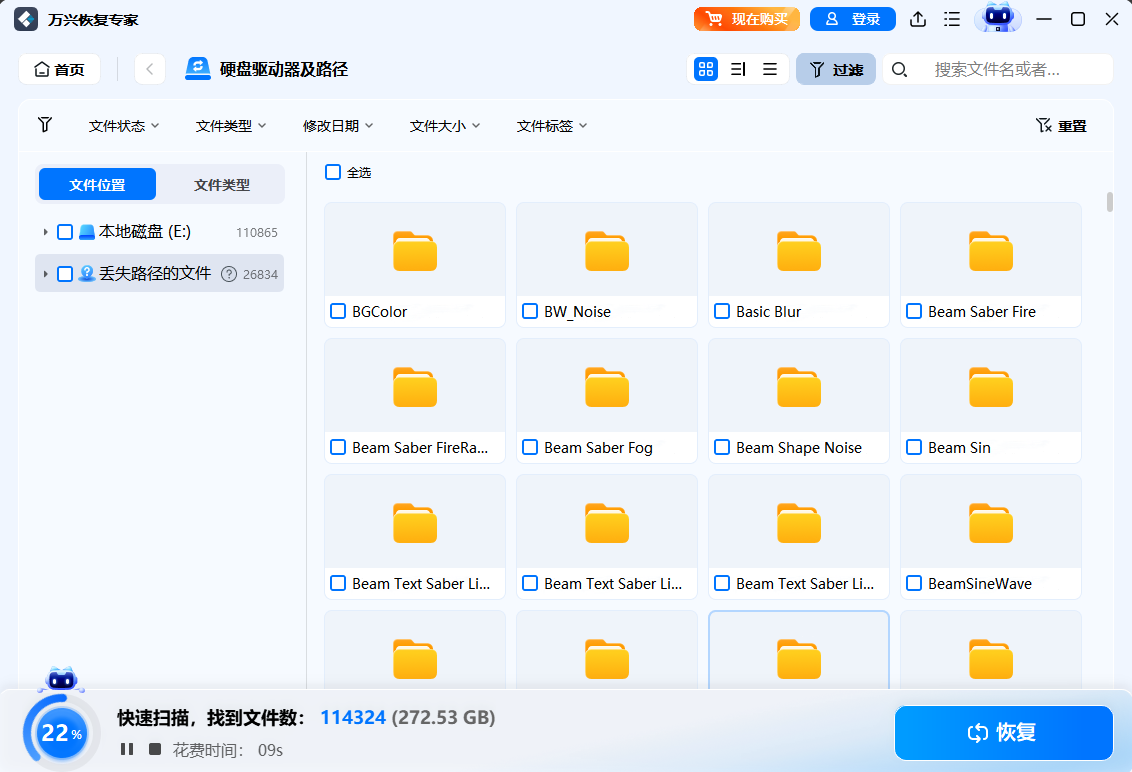Select the 本地磁盘 (E:) checkbox
Screen dimensions: 1132x772
65,232
